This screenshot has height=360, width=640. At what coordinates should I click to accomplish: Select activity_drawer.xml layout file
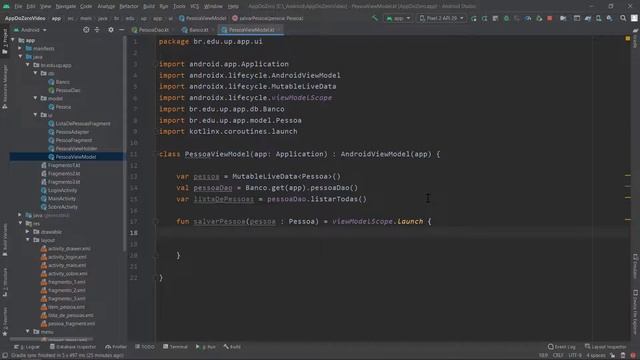pyautogui.click(x=66, y=248)
